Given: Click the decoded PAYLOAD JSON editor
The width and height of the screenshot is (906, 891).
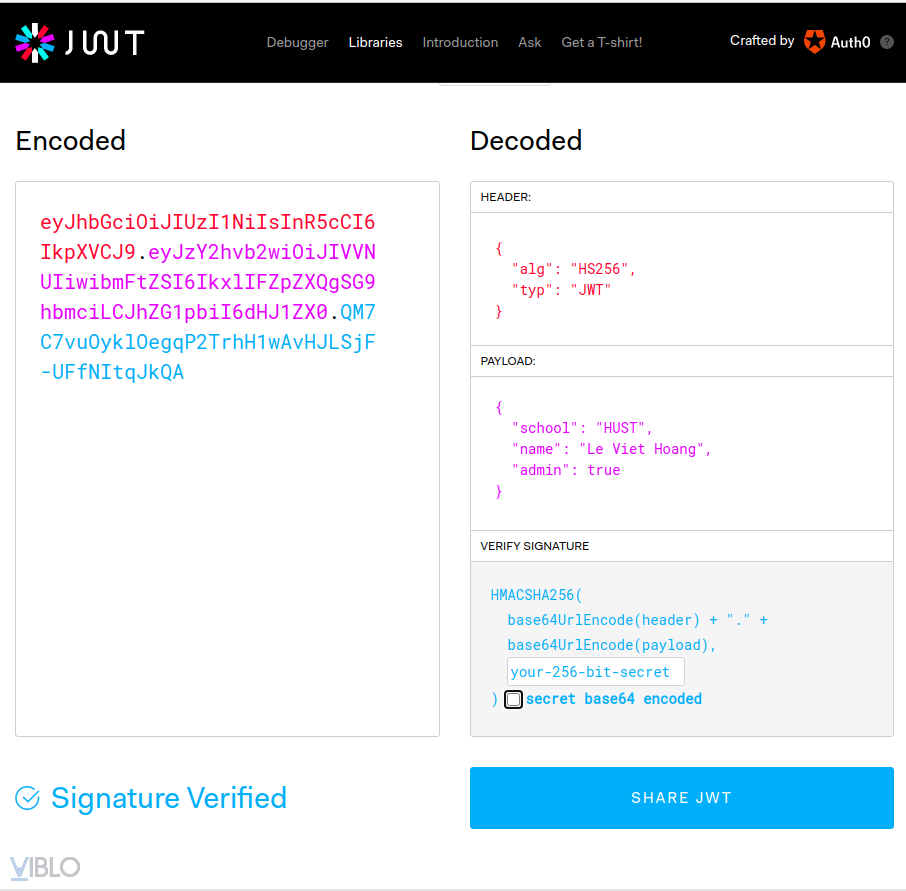Looking at the screenshot, I should pyautogui.click(x=681, y=452).
